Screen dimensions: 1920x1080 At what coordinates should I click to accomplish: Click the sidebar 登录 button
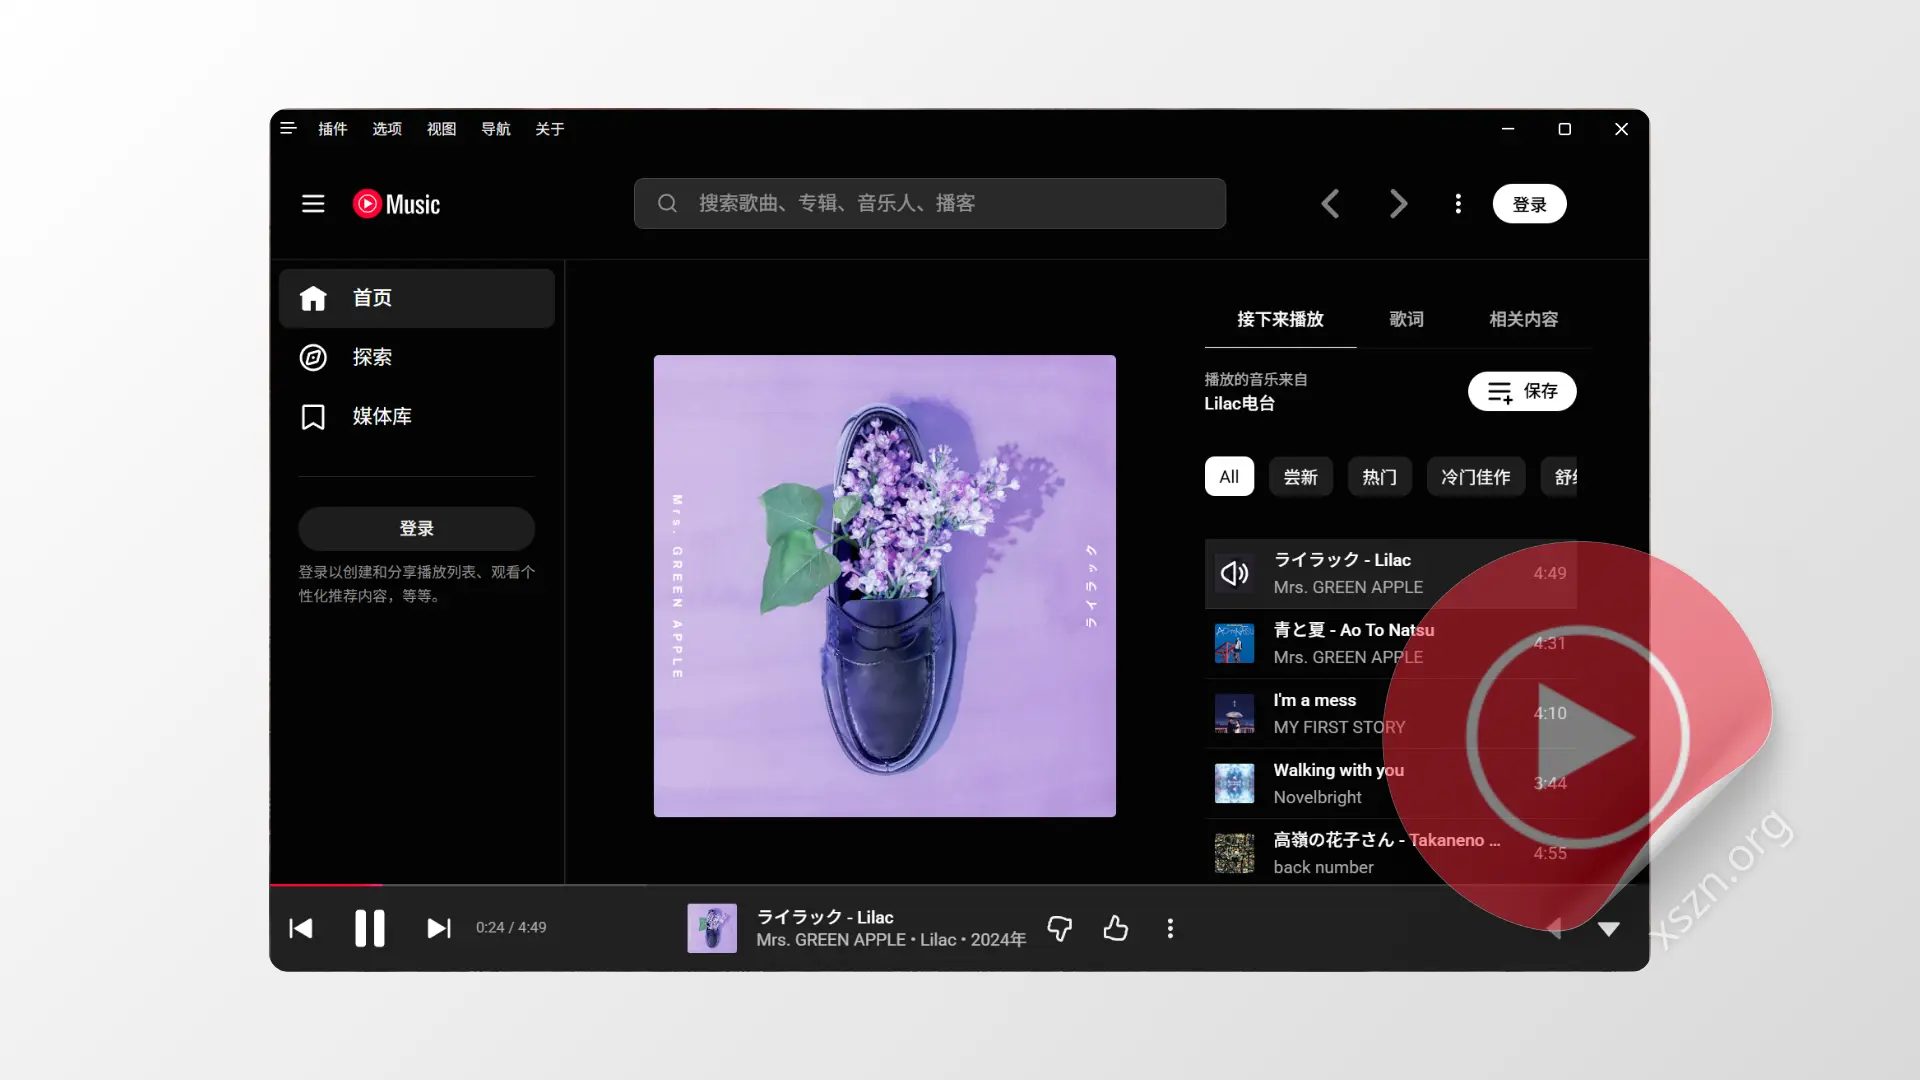click(416, 528)
